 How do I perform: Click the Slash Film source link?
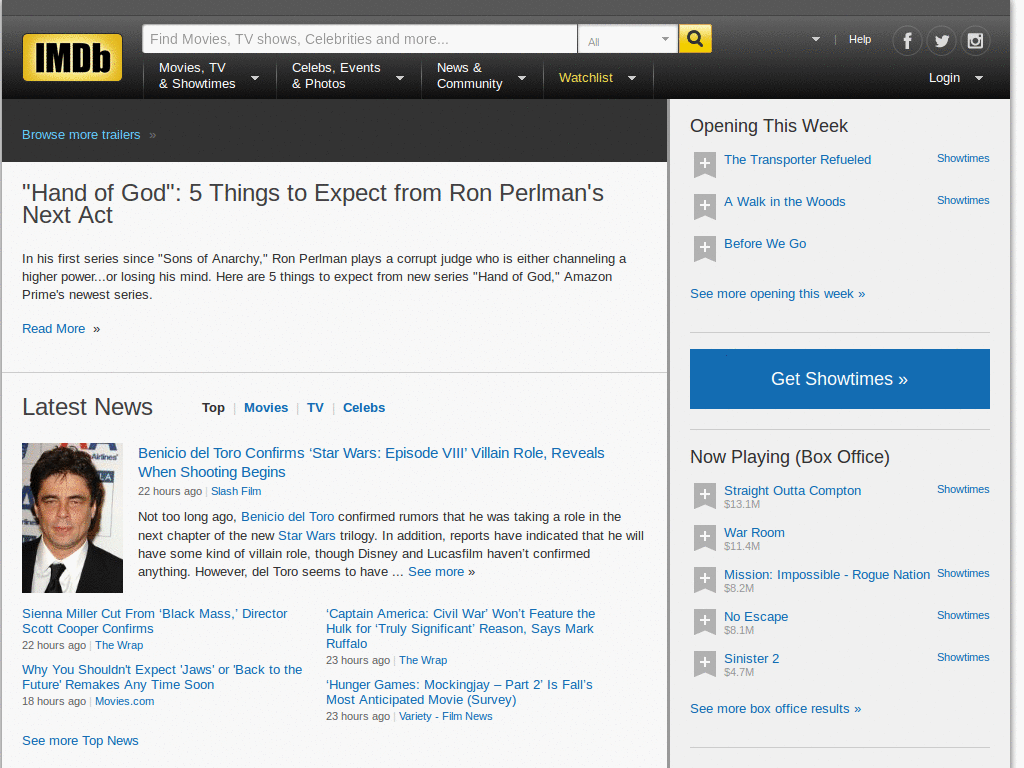click(x=236, y=491)
